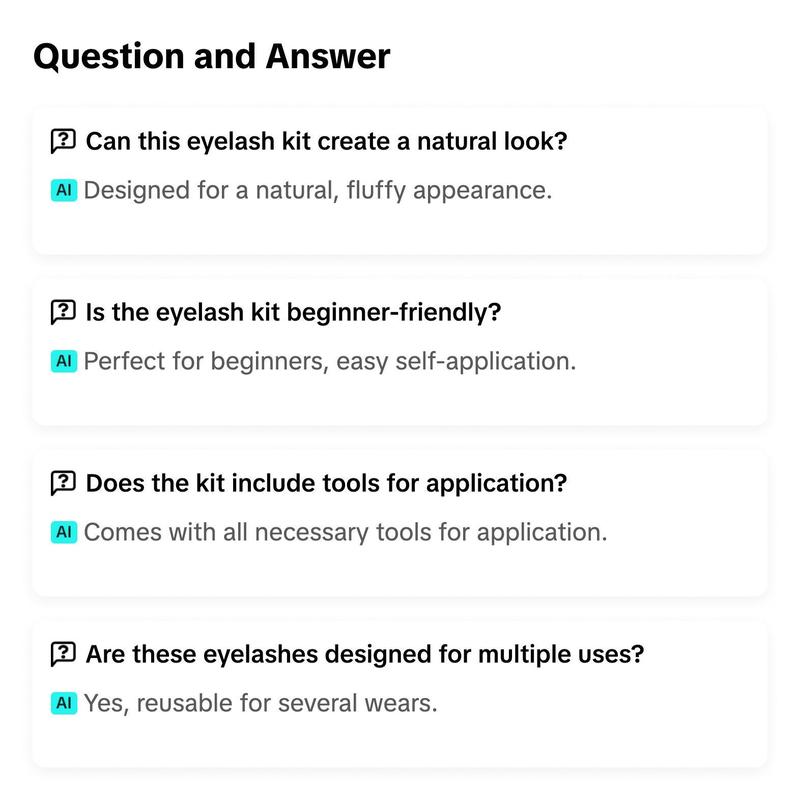Open the question "Is the eyelash kit beginner-friendly?"
The width and height of the screenshot is (800, 800).
293,312
